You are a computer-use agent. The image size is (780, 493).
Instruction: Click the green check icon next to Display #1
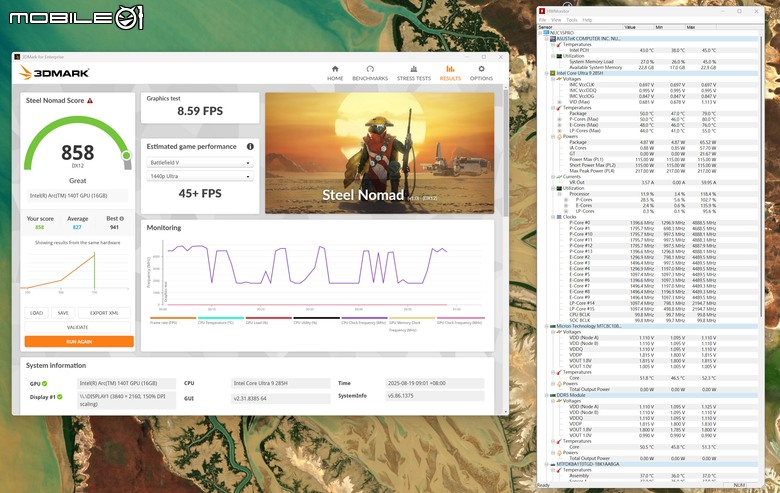pos(60,397)
